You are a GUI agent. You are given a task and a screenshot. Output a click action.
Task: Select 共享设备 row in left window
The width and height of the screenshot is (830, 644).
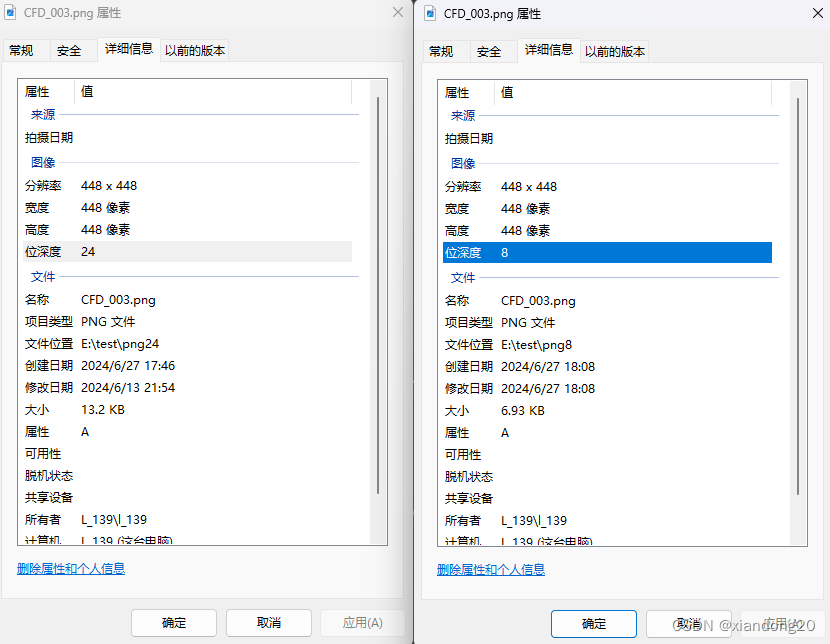187,498
